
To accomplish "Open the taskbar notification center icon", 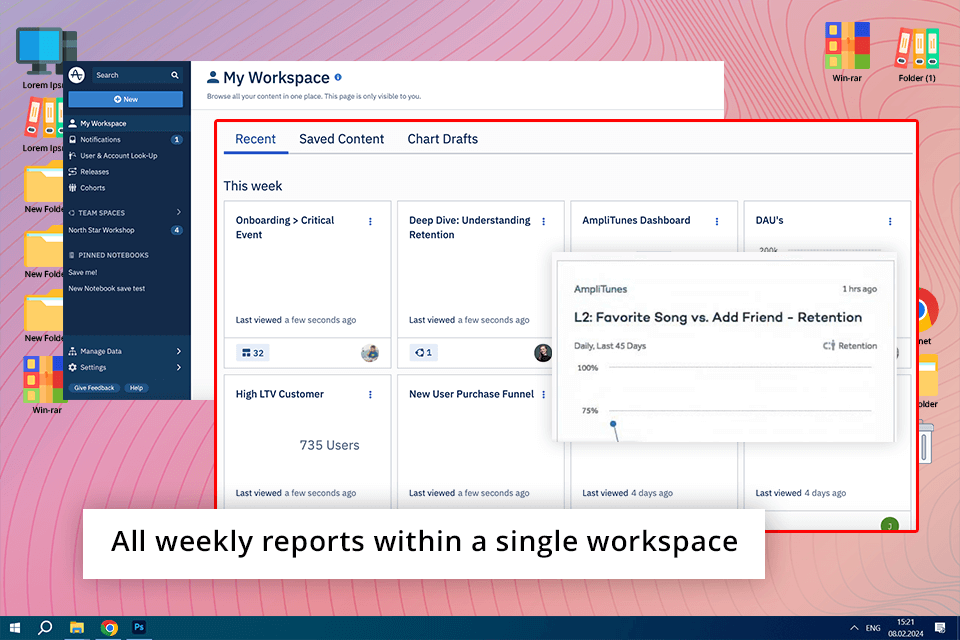I will pyautogui.click(x=940, y=628).
